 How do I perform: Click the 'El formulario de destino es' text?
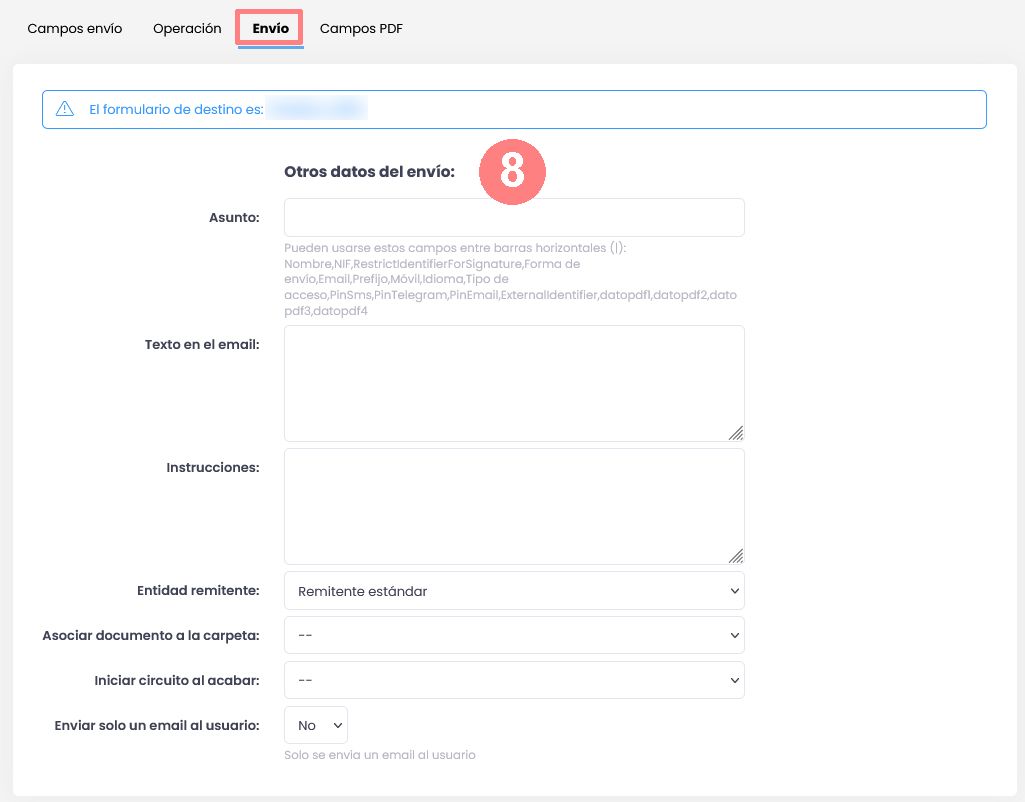click(x=176, y=109)
